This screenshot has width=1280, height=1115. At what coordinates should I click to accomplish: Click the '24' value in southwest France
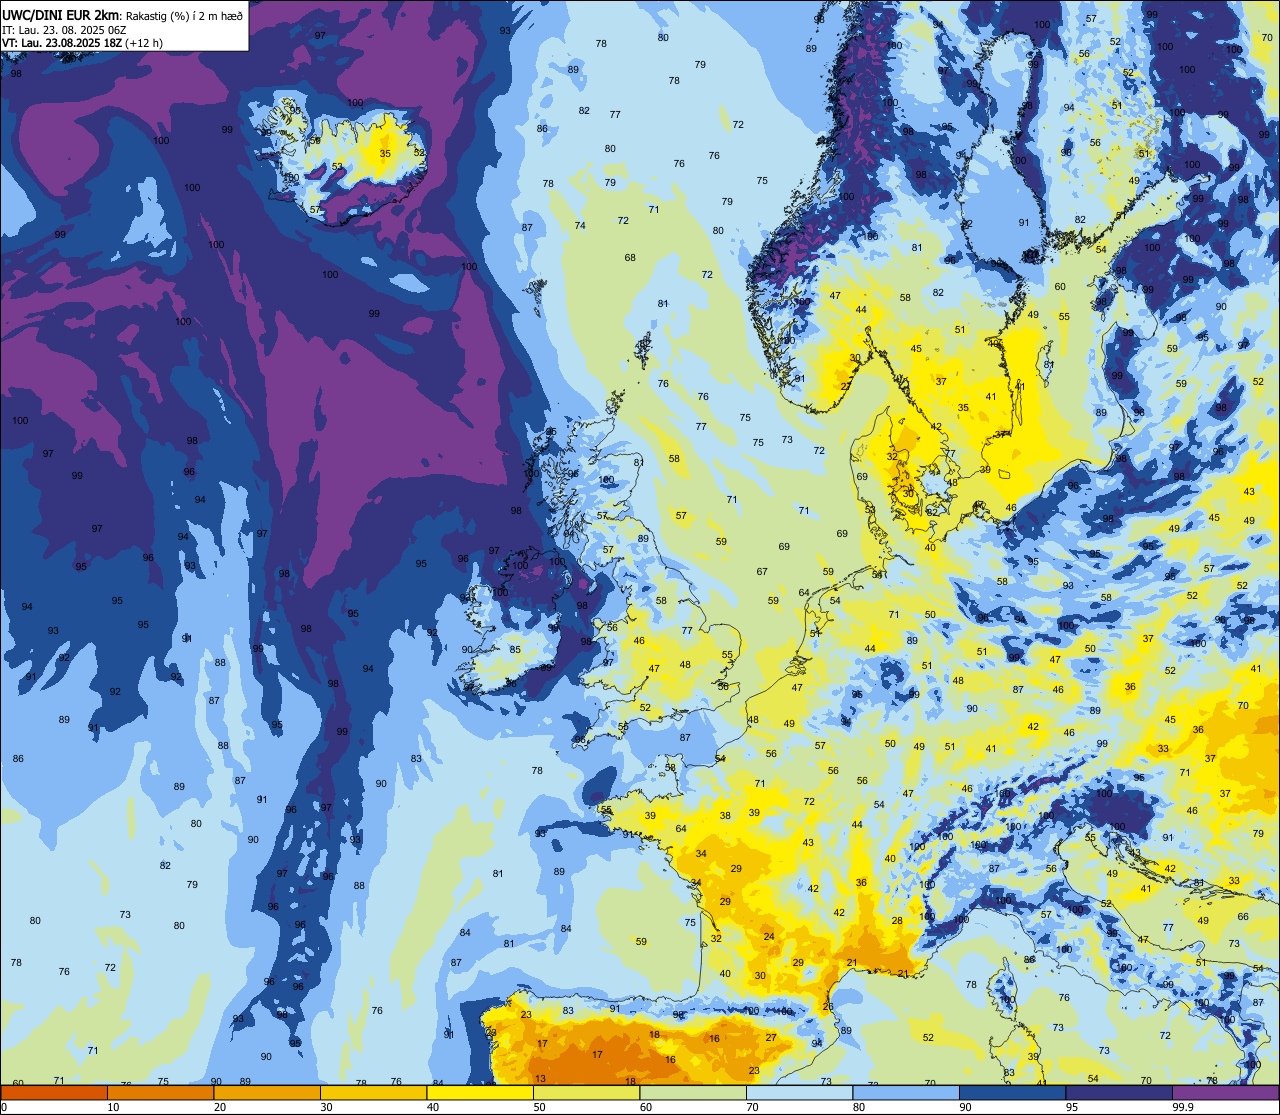pos(769,937)
